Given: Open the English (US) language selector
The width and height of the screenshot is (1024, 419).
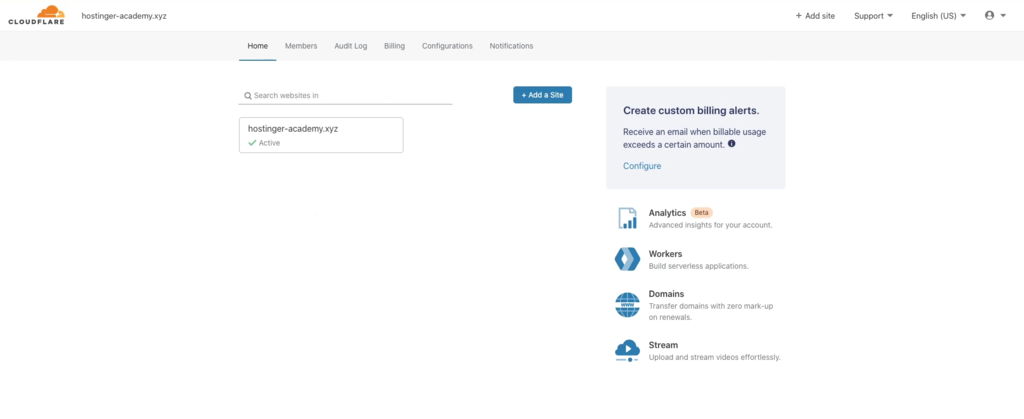Looking at the screenshot, I should [x=938, y=16].
